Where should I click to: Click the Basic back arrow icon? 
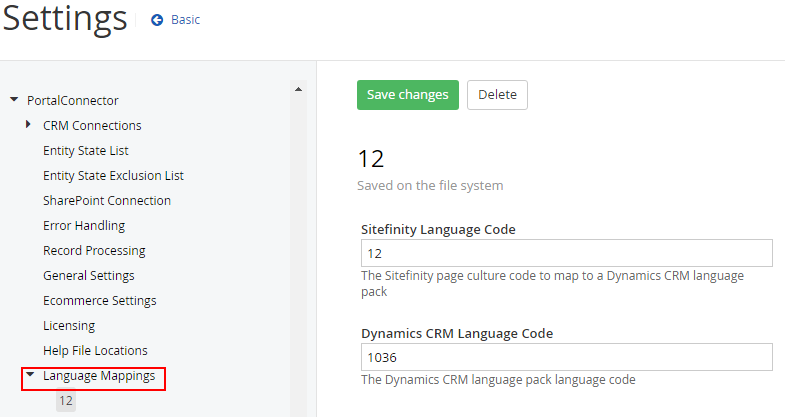click(157, 20)
